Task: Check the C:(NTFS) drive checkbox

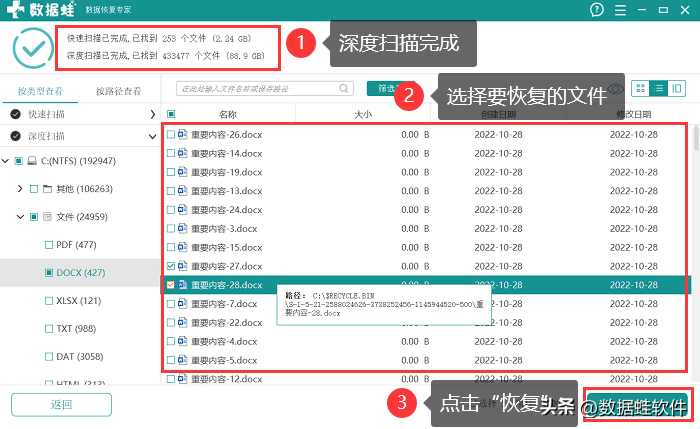Action: pos(19,161)
